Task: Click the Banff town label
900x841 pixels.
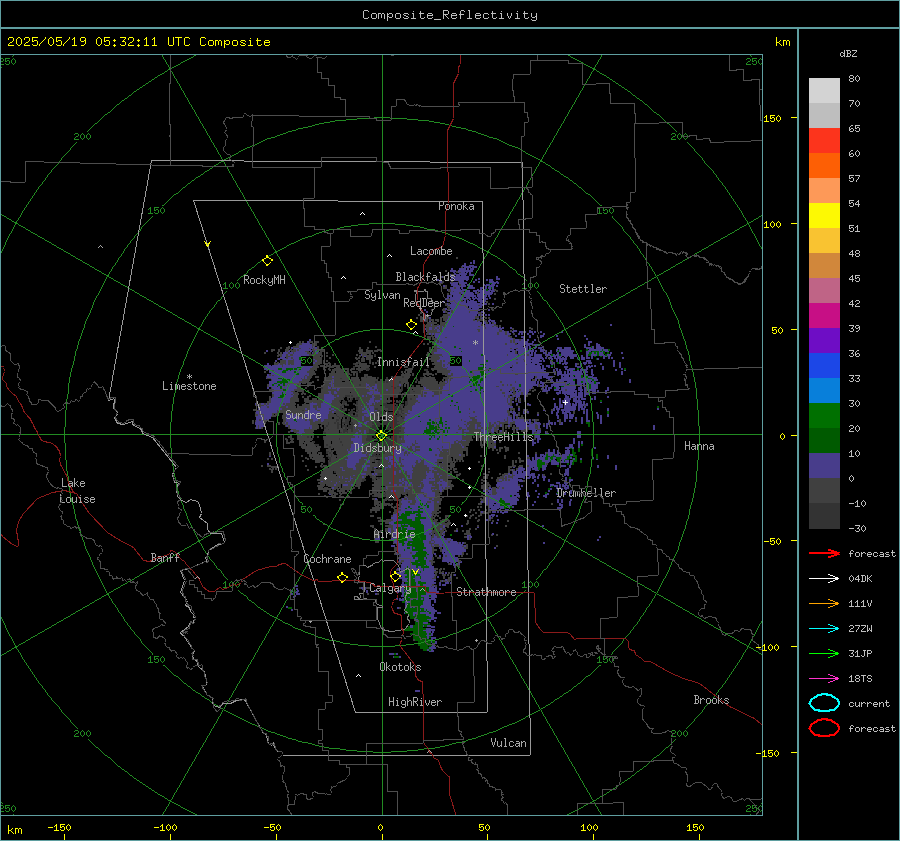Action: [165, 558]
